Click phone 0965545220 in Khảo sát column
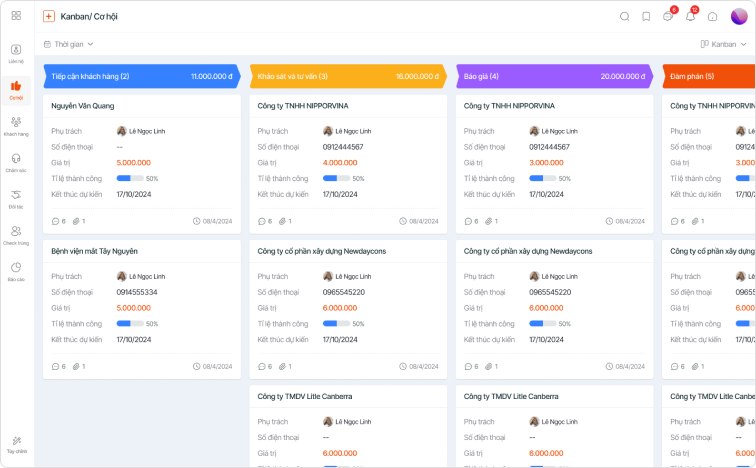Screen dimensions: 756x468 click(344, 292)
